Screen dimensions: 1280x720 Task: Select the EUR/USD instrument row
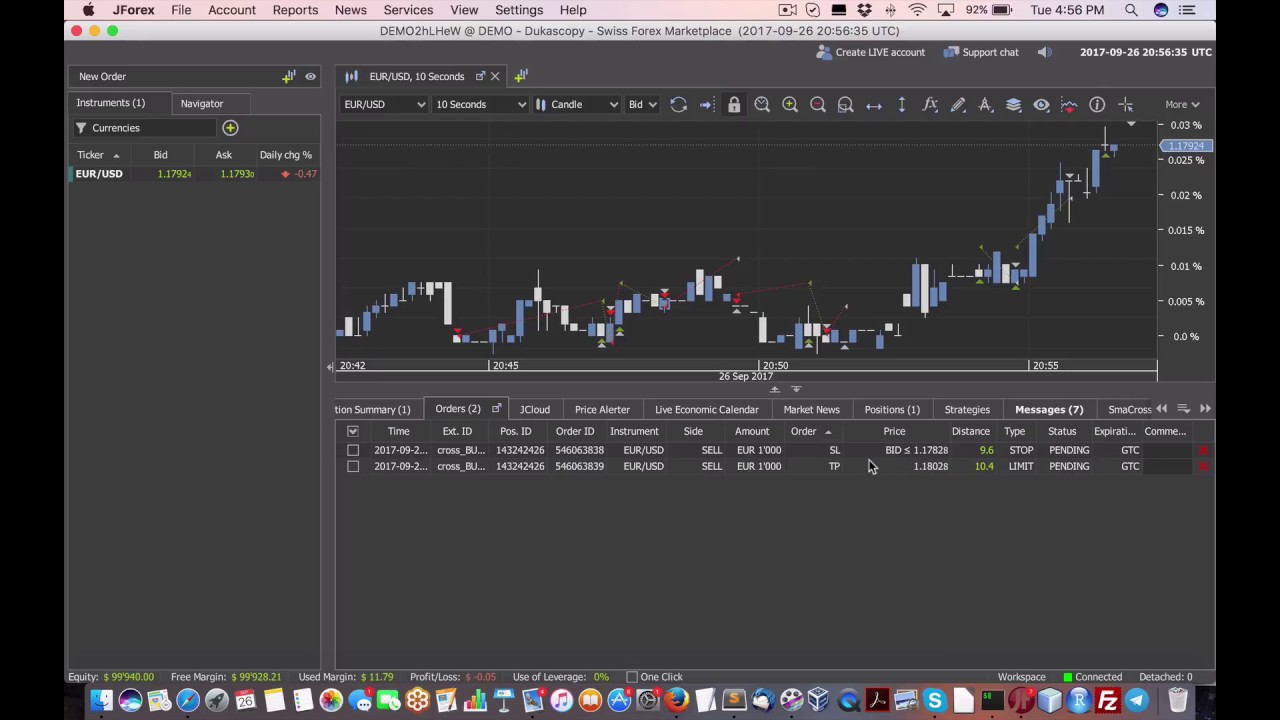(x=195, y=174)
